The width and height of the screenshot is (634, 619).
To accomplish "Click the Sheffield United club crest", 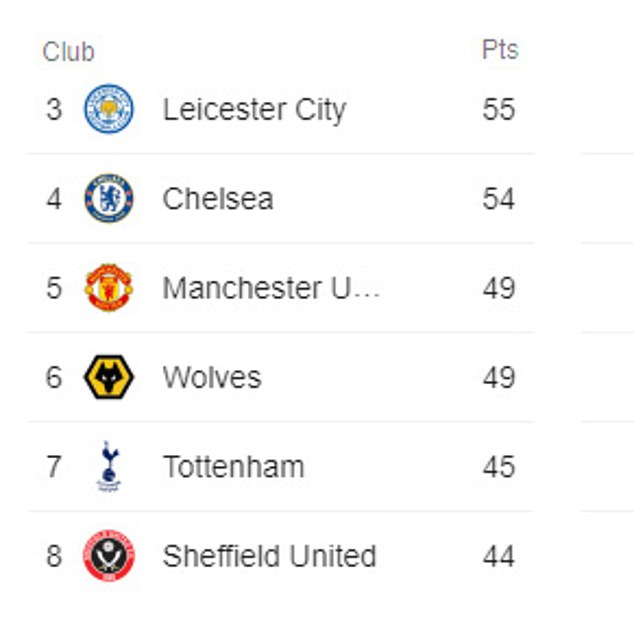I will point(109,556).
